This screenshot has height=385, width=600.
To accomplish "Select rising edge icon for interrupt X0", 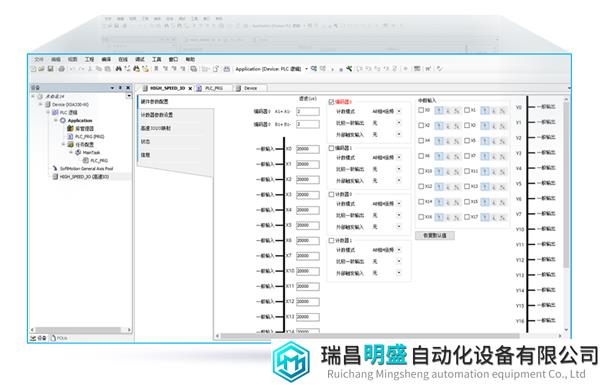I will coord(439,111).
